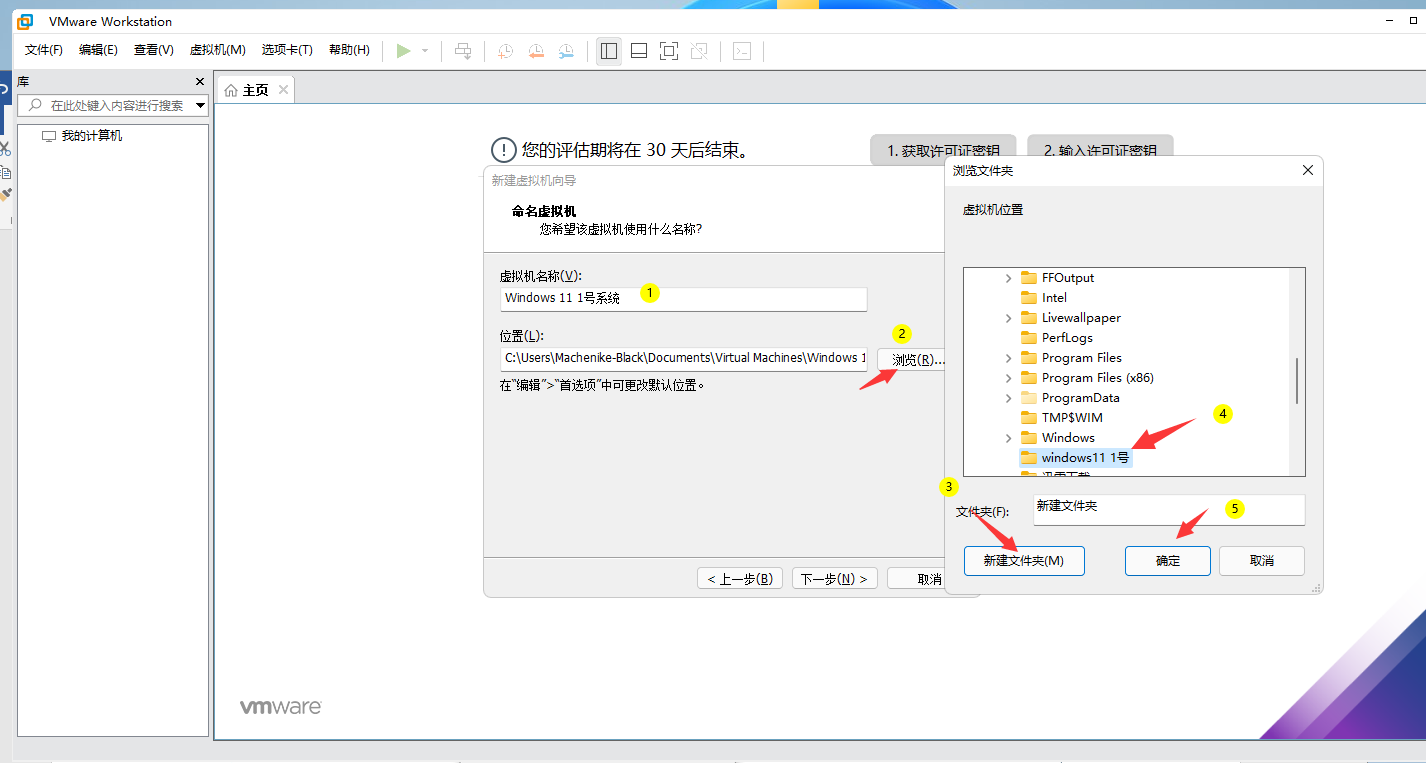Click Send Ctrl+Alt+Del toolbar icon

[463, 51]
